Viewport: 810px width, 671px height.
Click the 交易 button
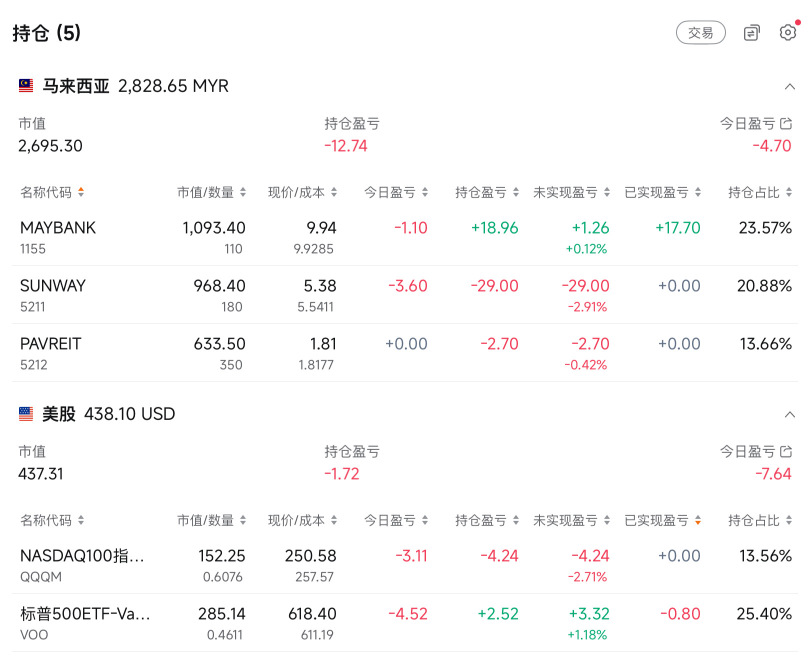coord(700,33)
